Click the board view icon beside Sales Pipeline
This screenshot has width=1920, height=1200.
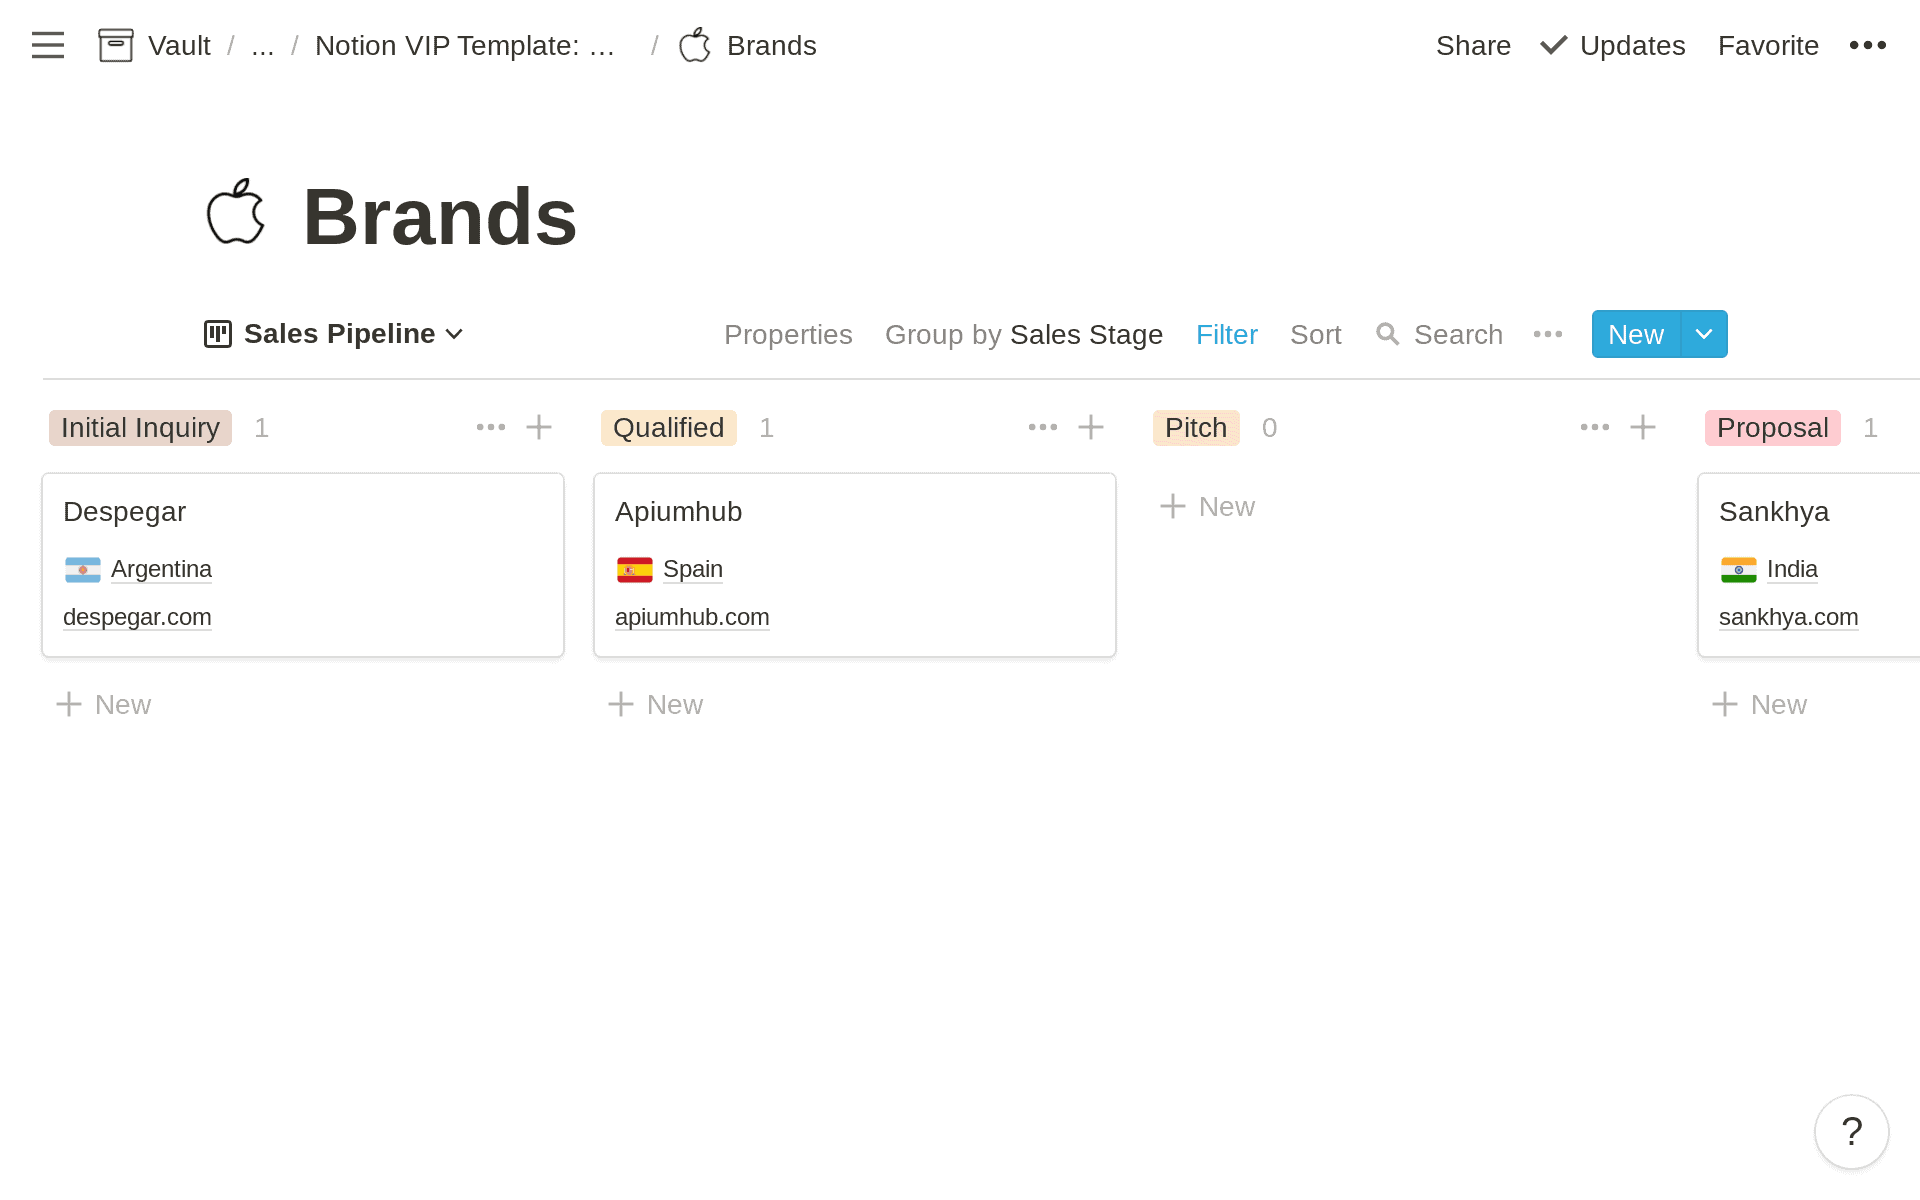216,334
